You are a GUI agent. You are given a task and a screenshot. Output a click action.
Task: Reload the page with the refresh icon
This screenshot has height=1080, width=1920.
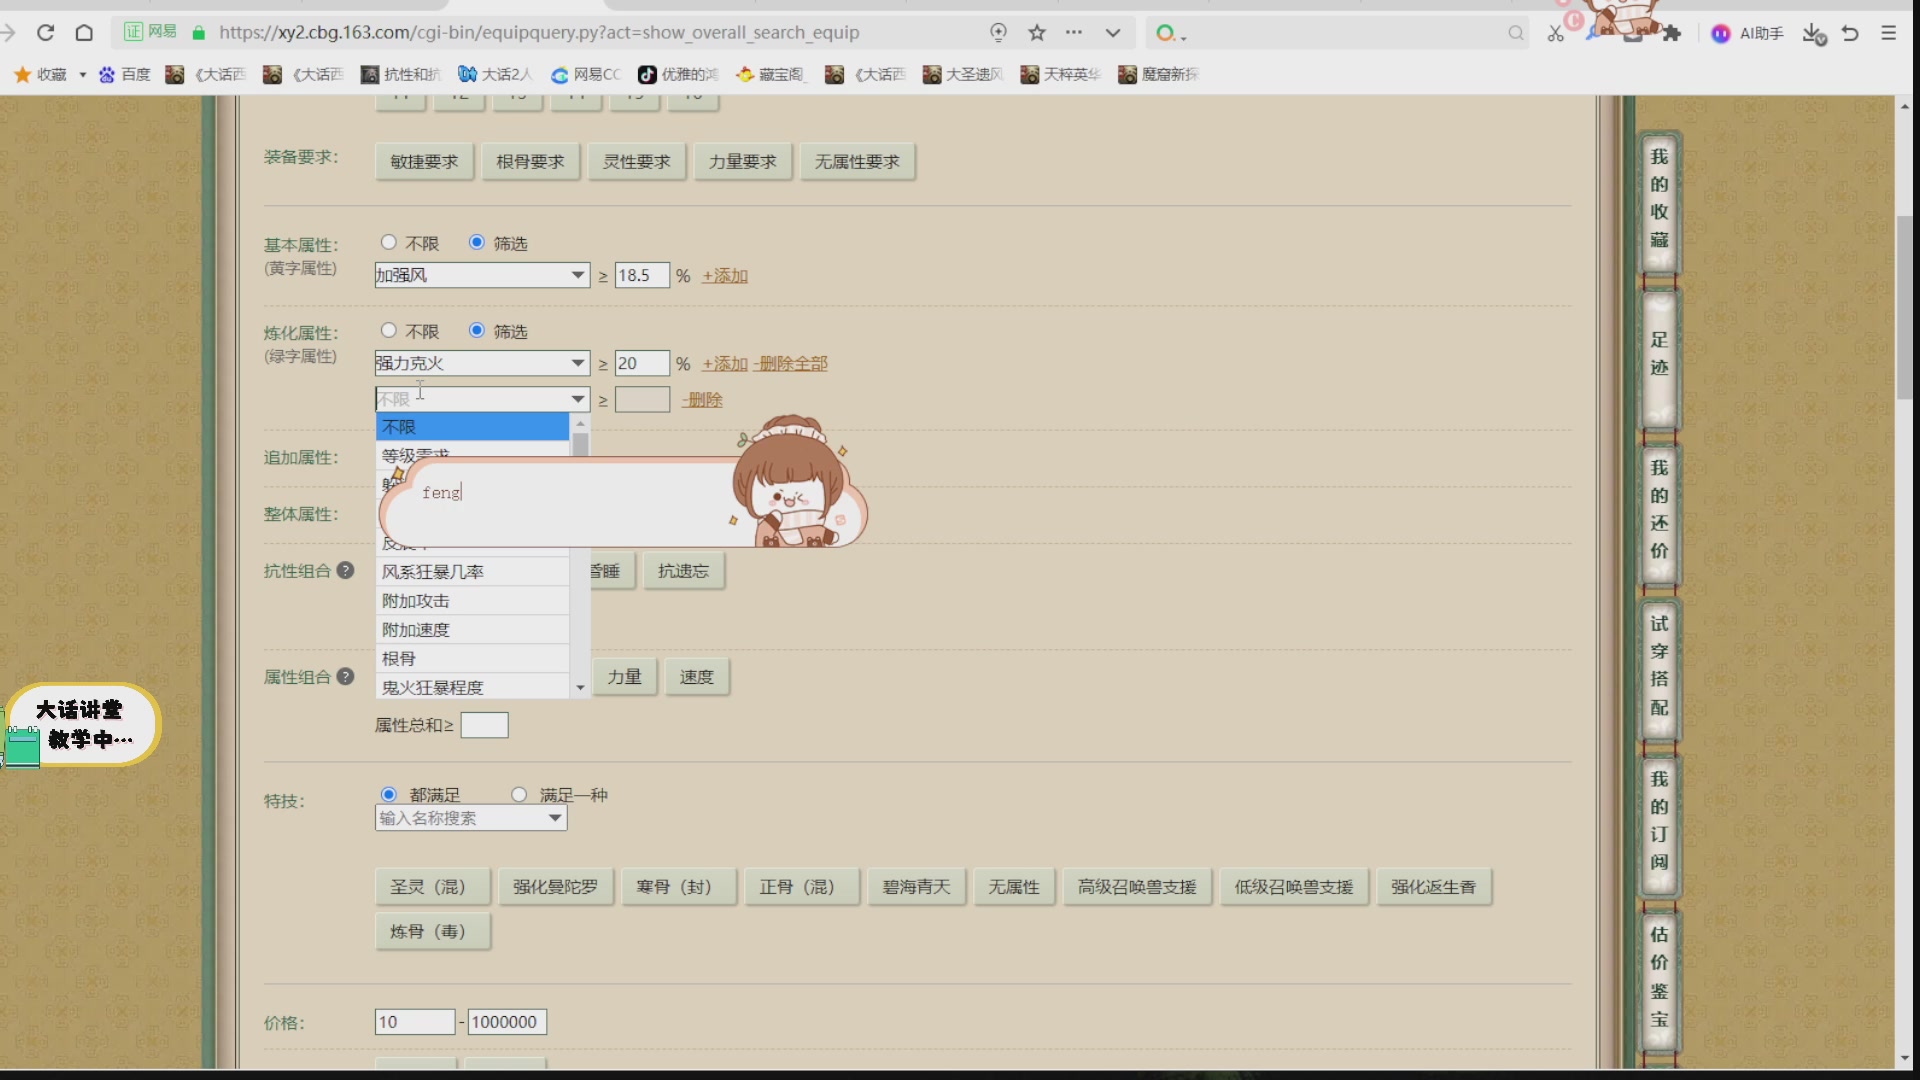[45, 33]
